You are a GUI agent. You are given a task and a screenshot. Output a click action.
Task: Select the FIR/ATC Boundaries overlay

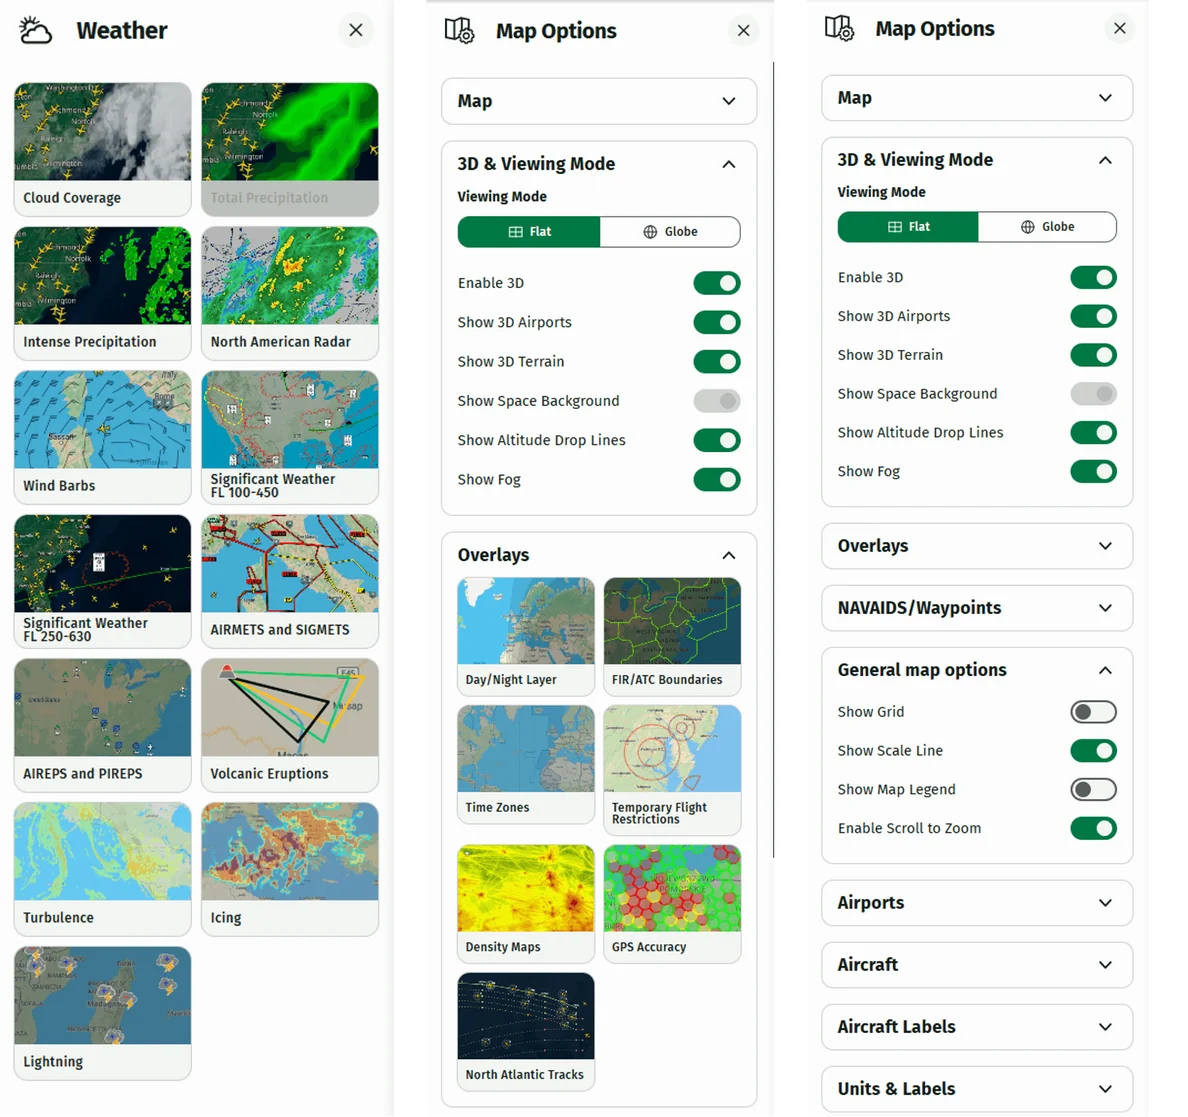(672, 637)
